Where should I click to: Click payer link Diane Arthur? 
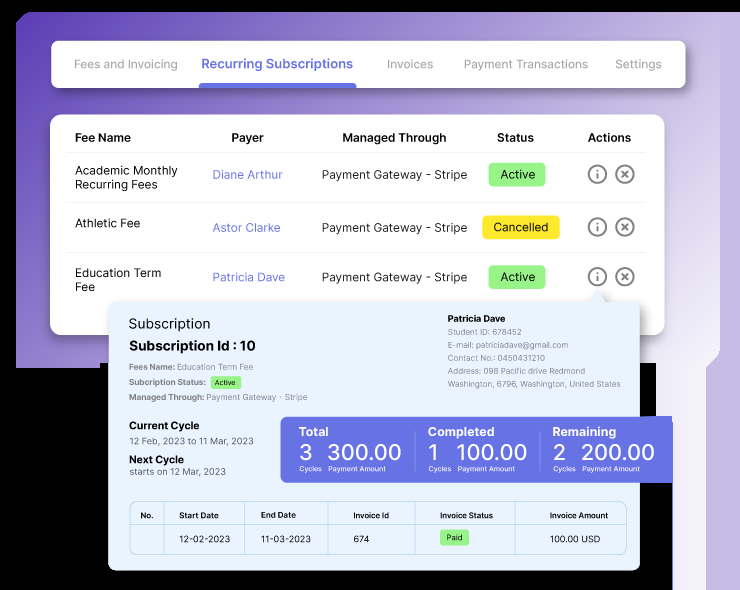tap(247, 175)
